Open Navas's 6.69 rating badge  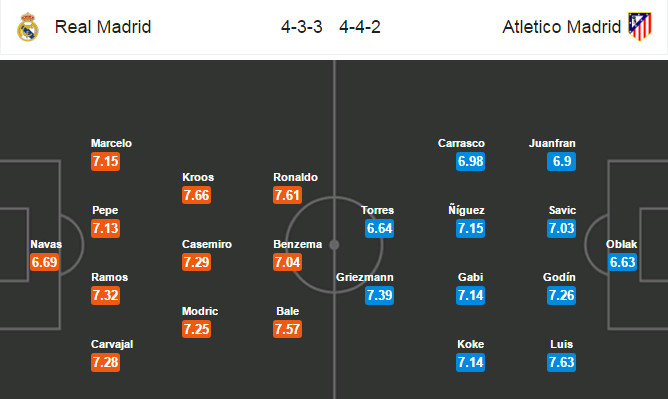(44, 262)
